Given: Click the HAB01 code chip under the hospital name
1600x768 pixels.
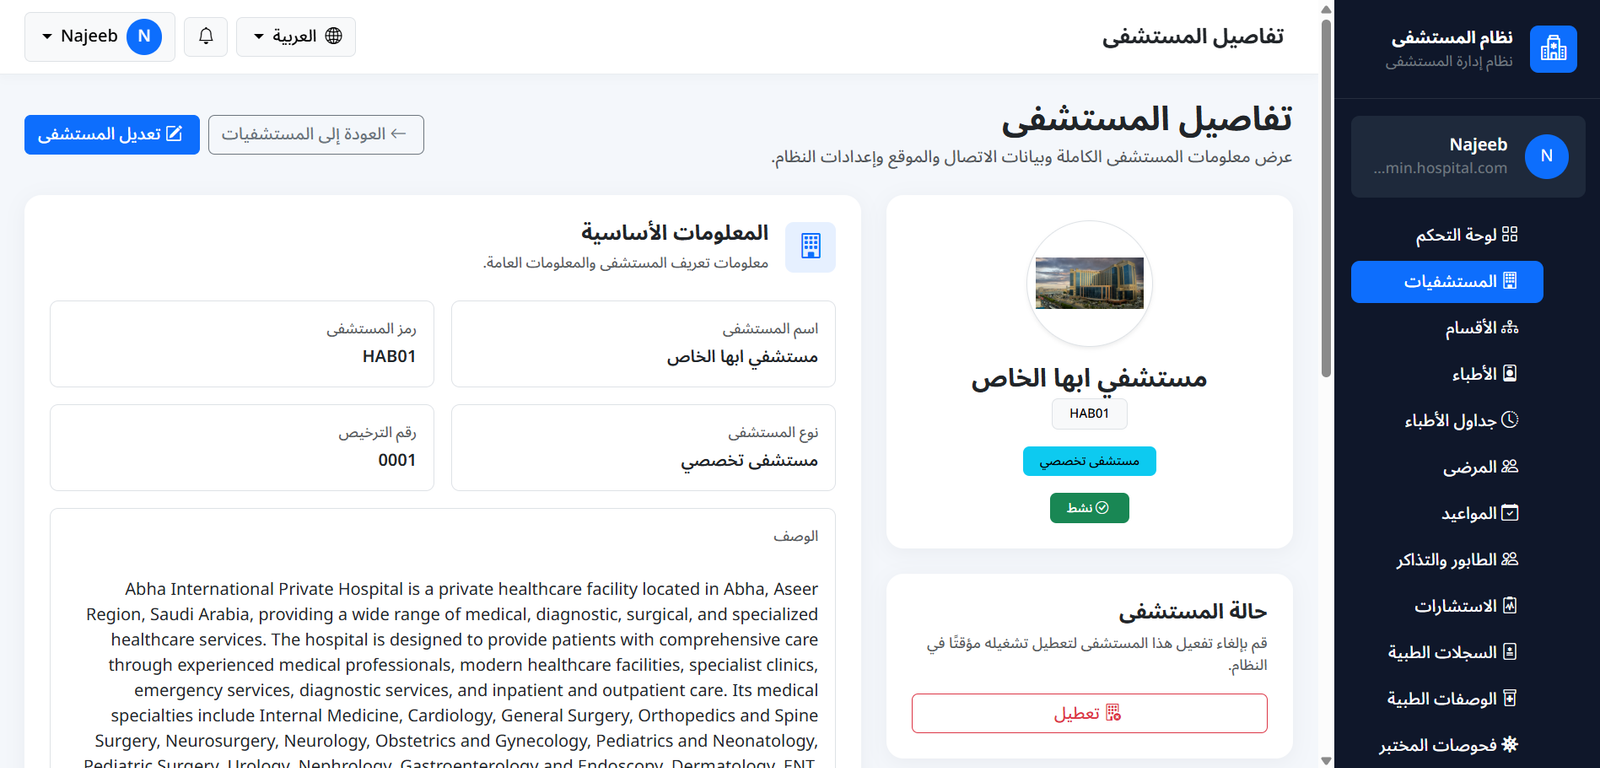Looking at the screenshot, I should click(1089, 414).
